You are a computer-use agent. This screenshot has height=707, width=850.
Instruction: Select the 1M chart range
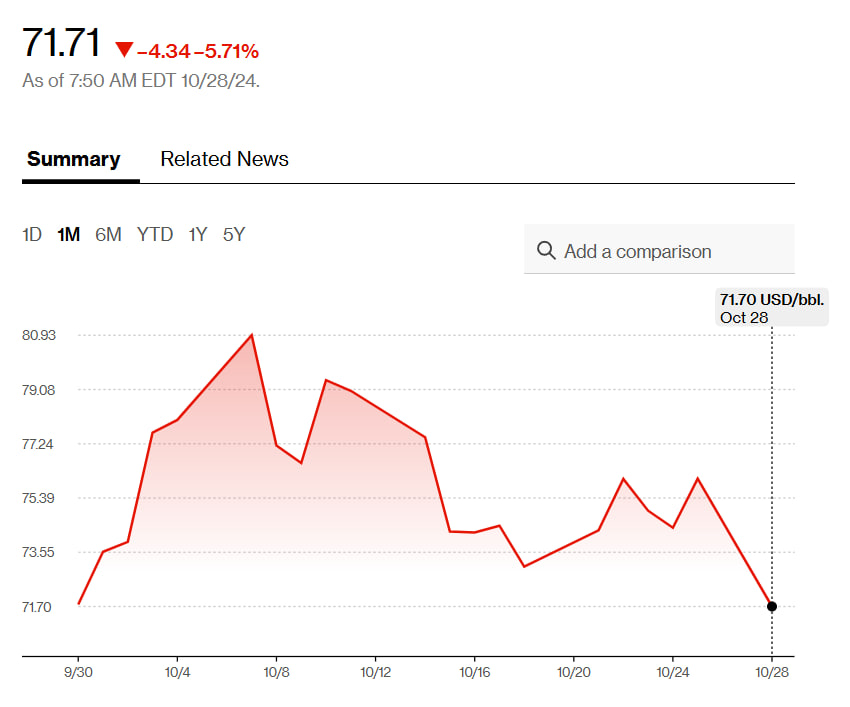click(x=69, y=235)
